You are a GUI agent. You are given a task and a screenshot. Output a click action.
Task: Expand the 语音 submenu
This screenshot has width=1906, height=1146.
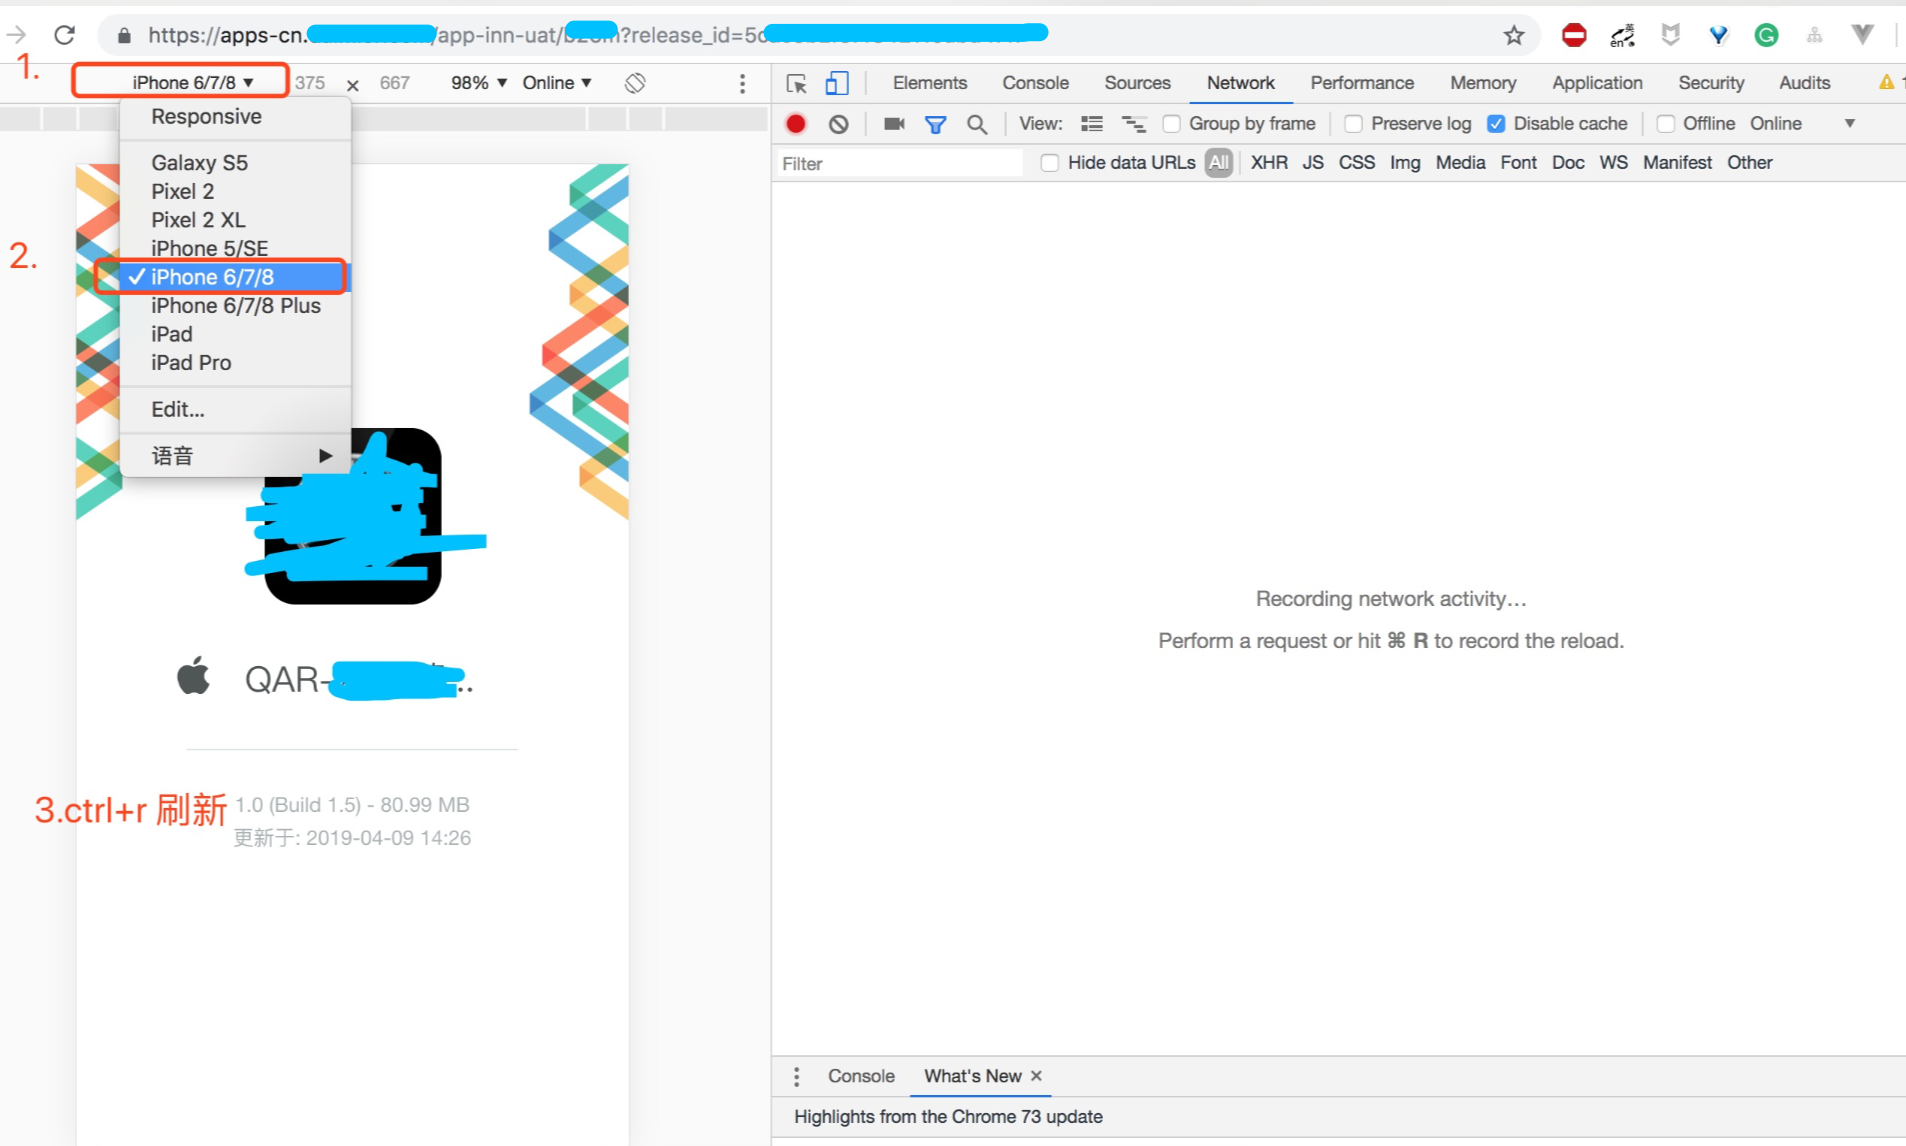(235, 456)
